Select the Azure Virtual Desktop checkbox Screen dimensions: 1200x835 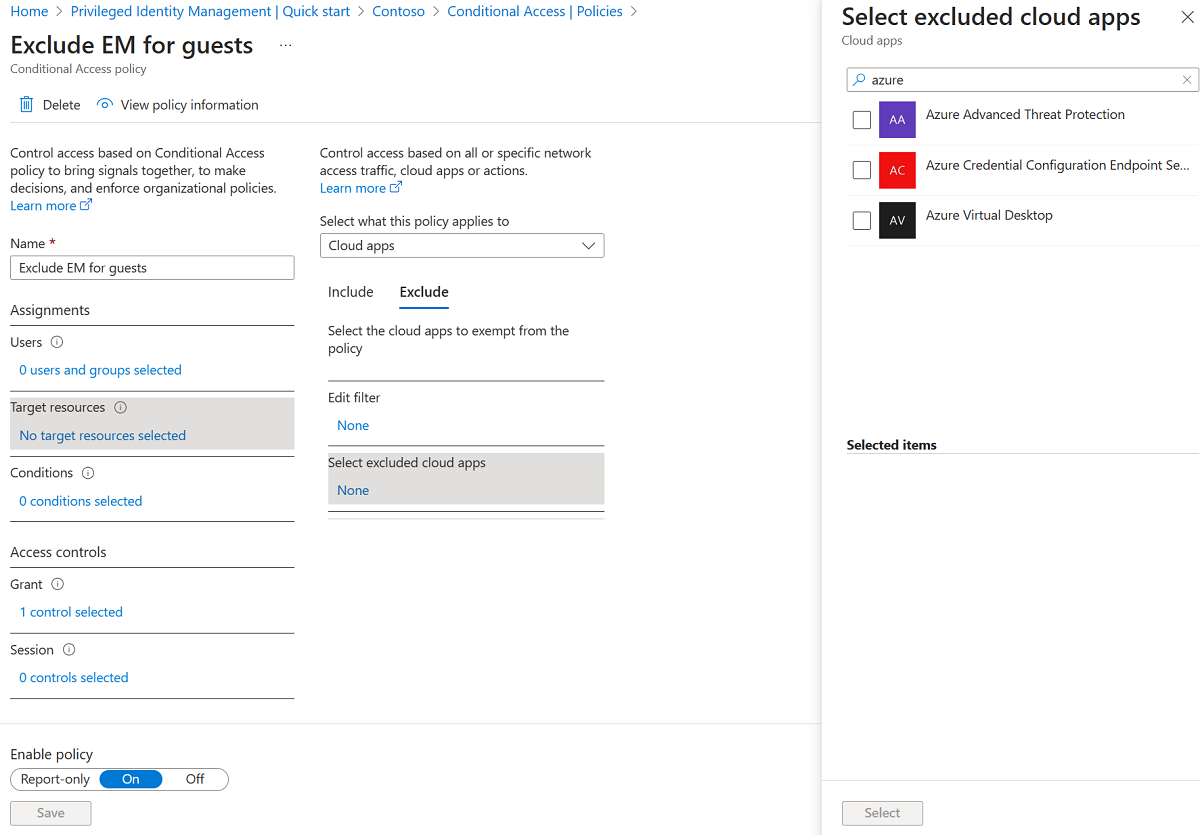(x=862, y=220)
